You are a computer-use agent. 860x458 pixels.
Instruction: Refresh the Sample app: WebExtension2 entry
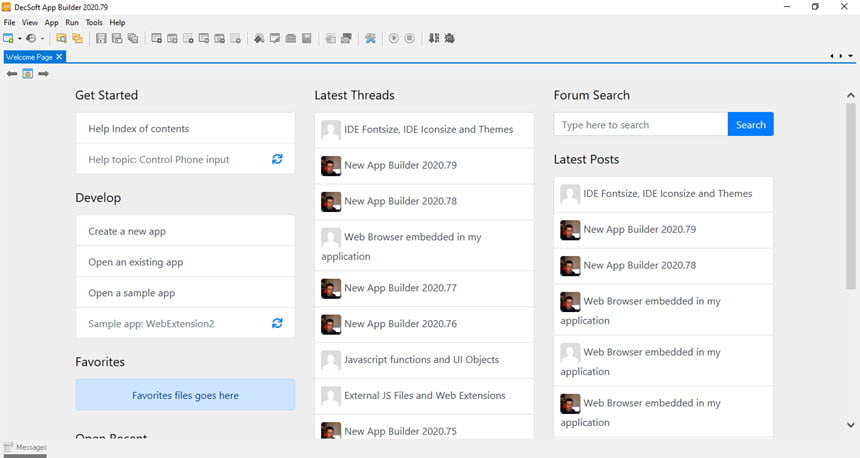277,323
